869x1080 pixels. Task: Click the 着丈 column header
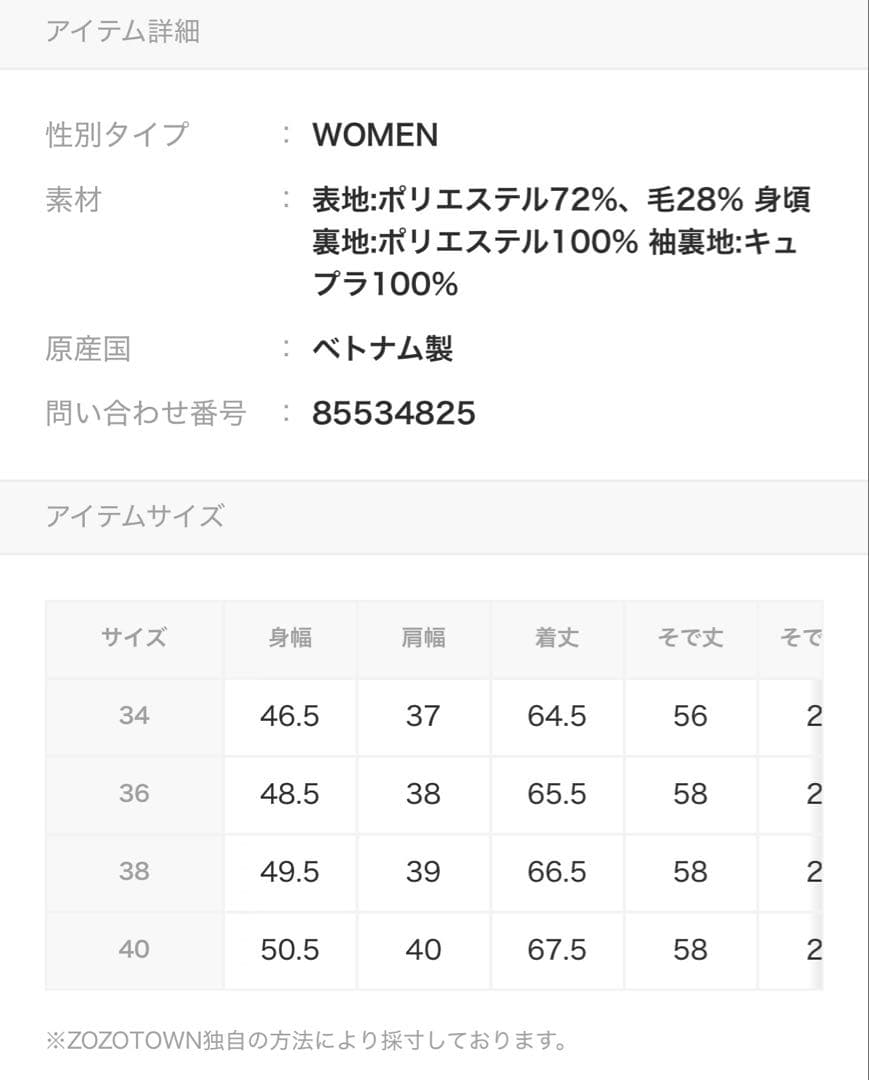pyautogui.click(x=557, y=638)
